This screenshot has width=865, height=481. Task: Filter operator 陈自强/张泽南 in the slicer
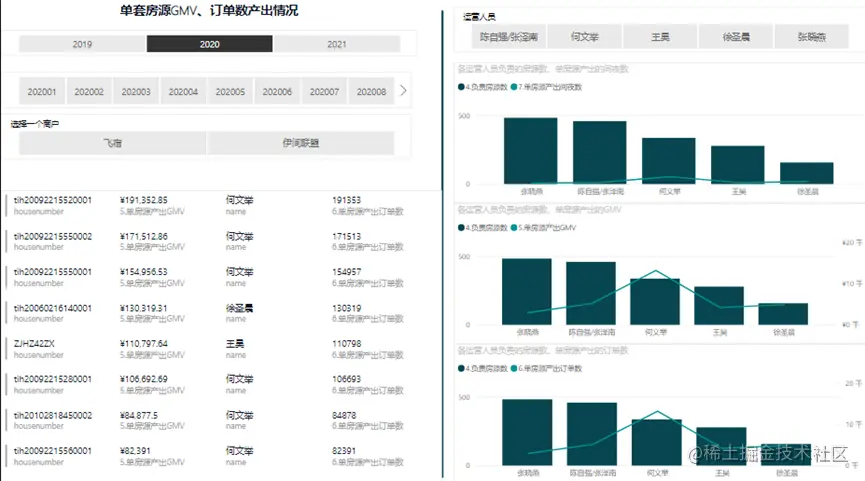[509, 37]
